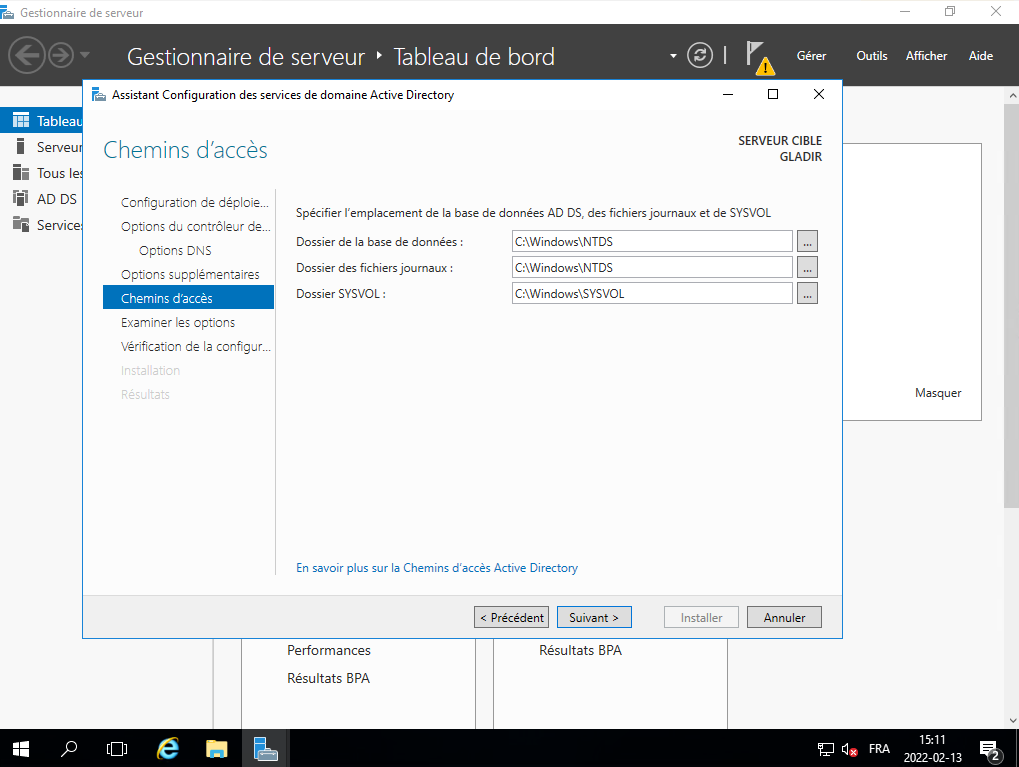Open taskbar search magnifier icon
Image resolution: width=1019 pixels, height=767 pixels.
click(69, 748)
